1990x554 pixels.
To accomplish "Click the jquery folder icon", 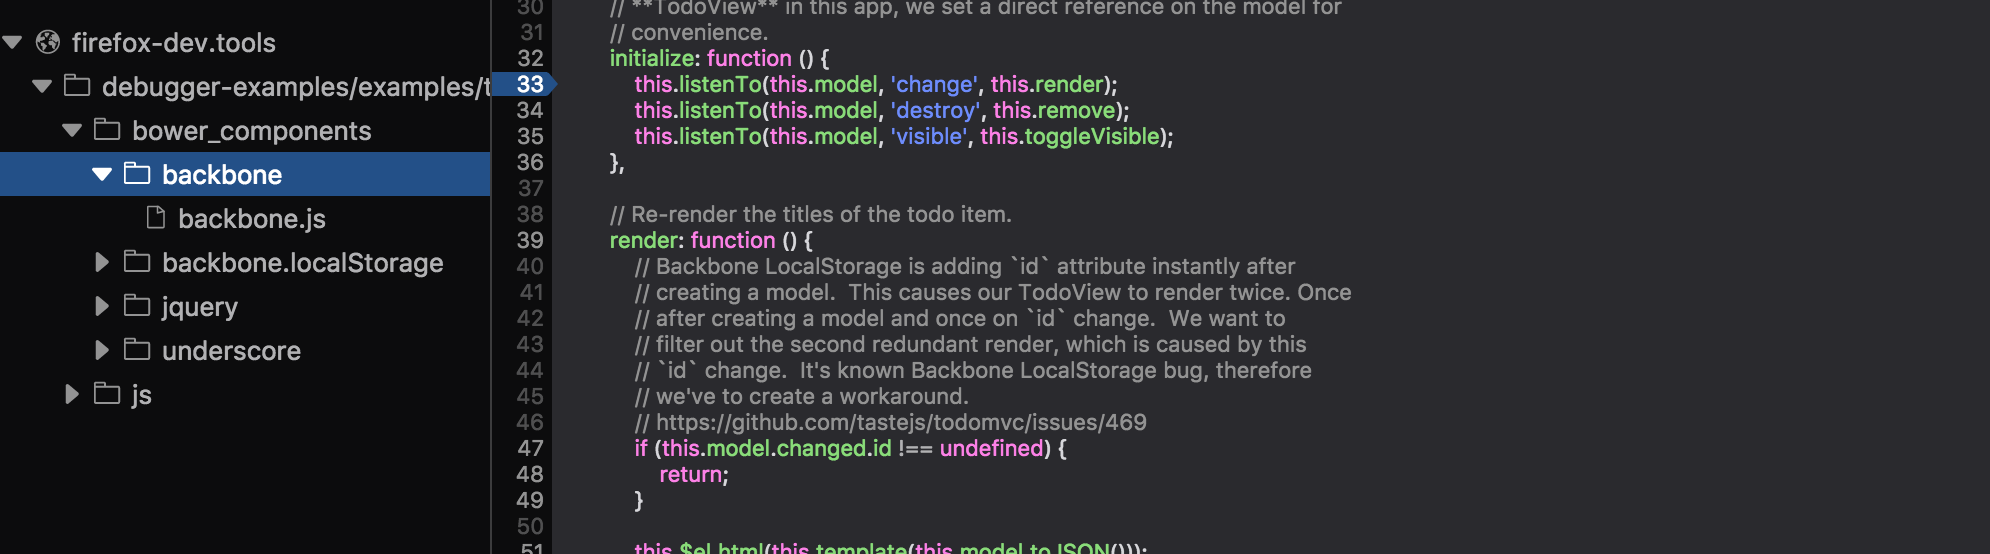I will [x=137, y=306].
